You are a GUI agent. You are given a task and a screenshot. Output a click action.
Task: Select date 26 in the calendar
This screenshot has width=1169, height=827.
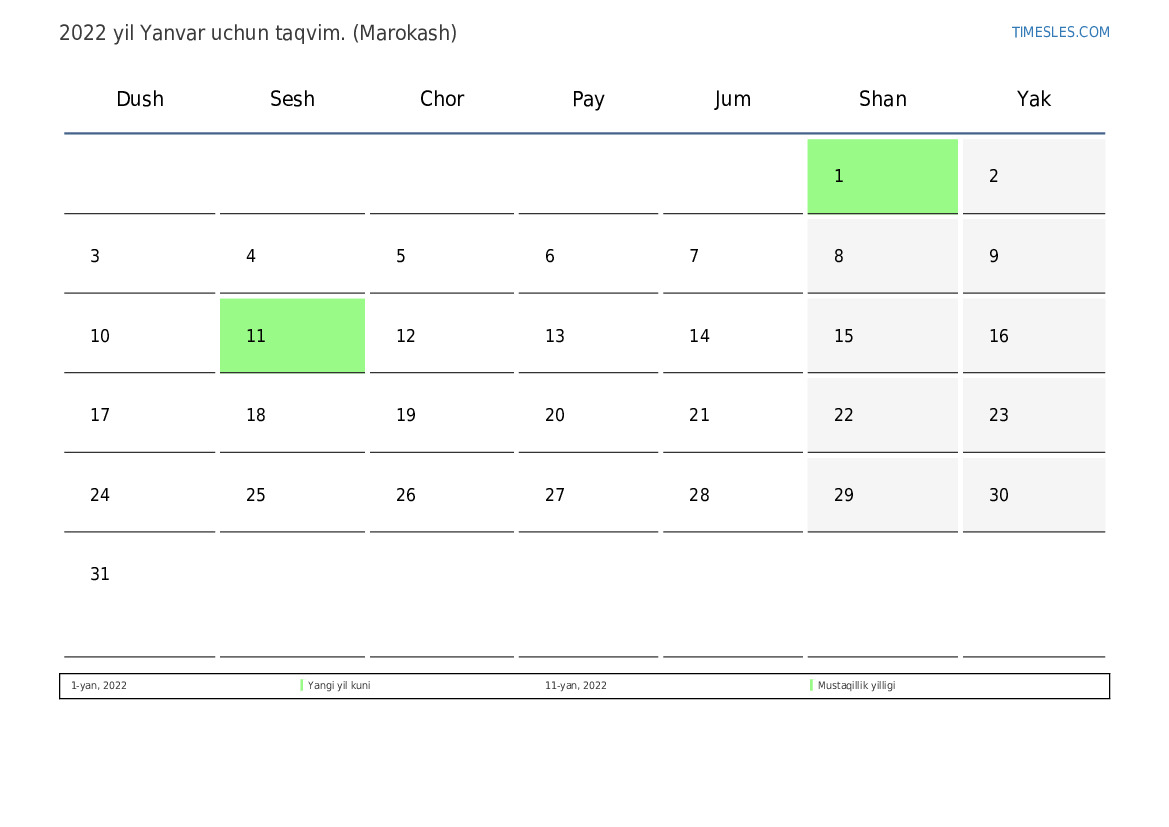click(441, 494)
